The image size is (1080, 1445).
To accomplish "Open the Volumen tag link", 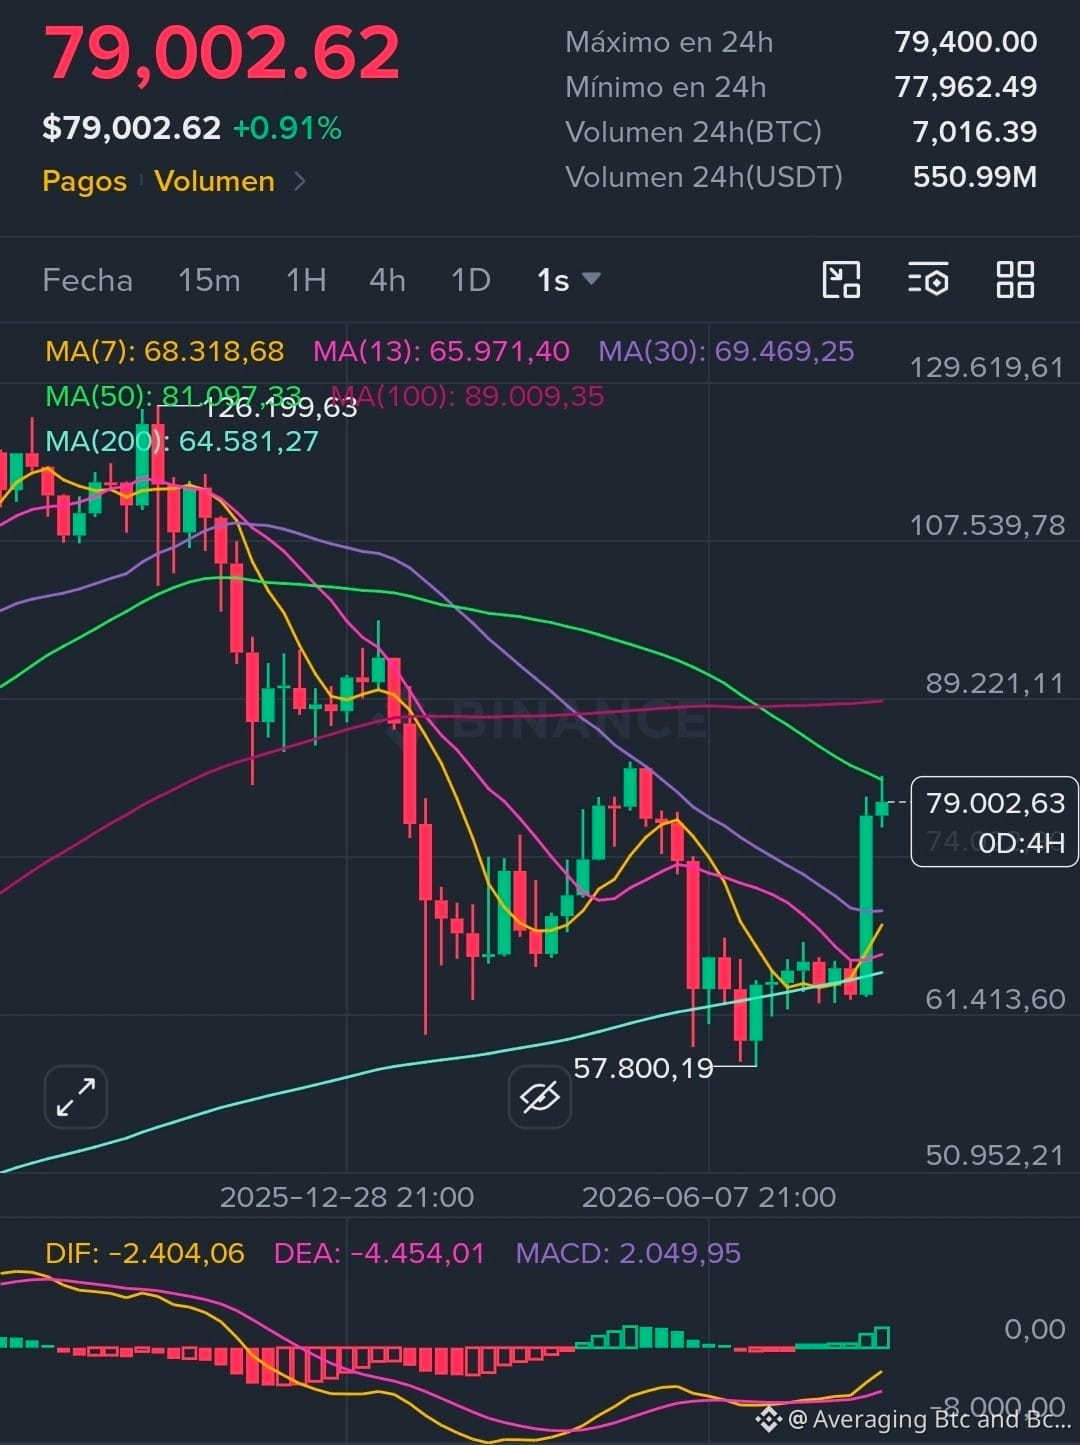I will 214,181.
